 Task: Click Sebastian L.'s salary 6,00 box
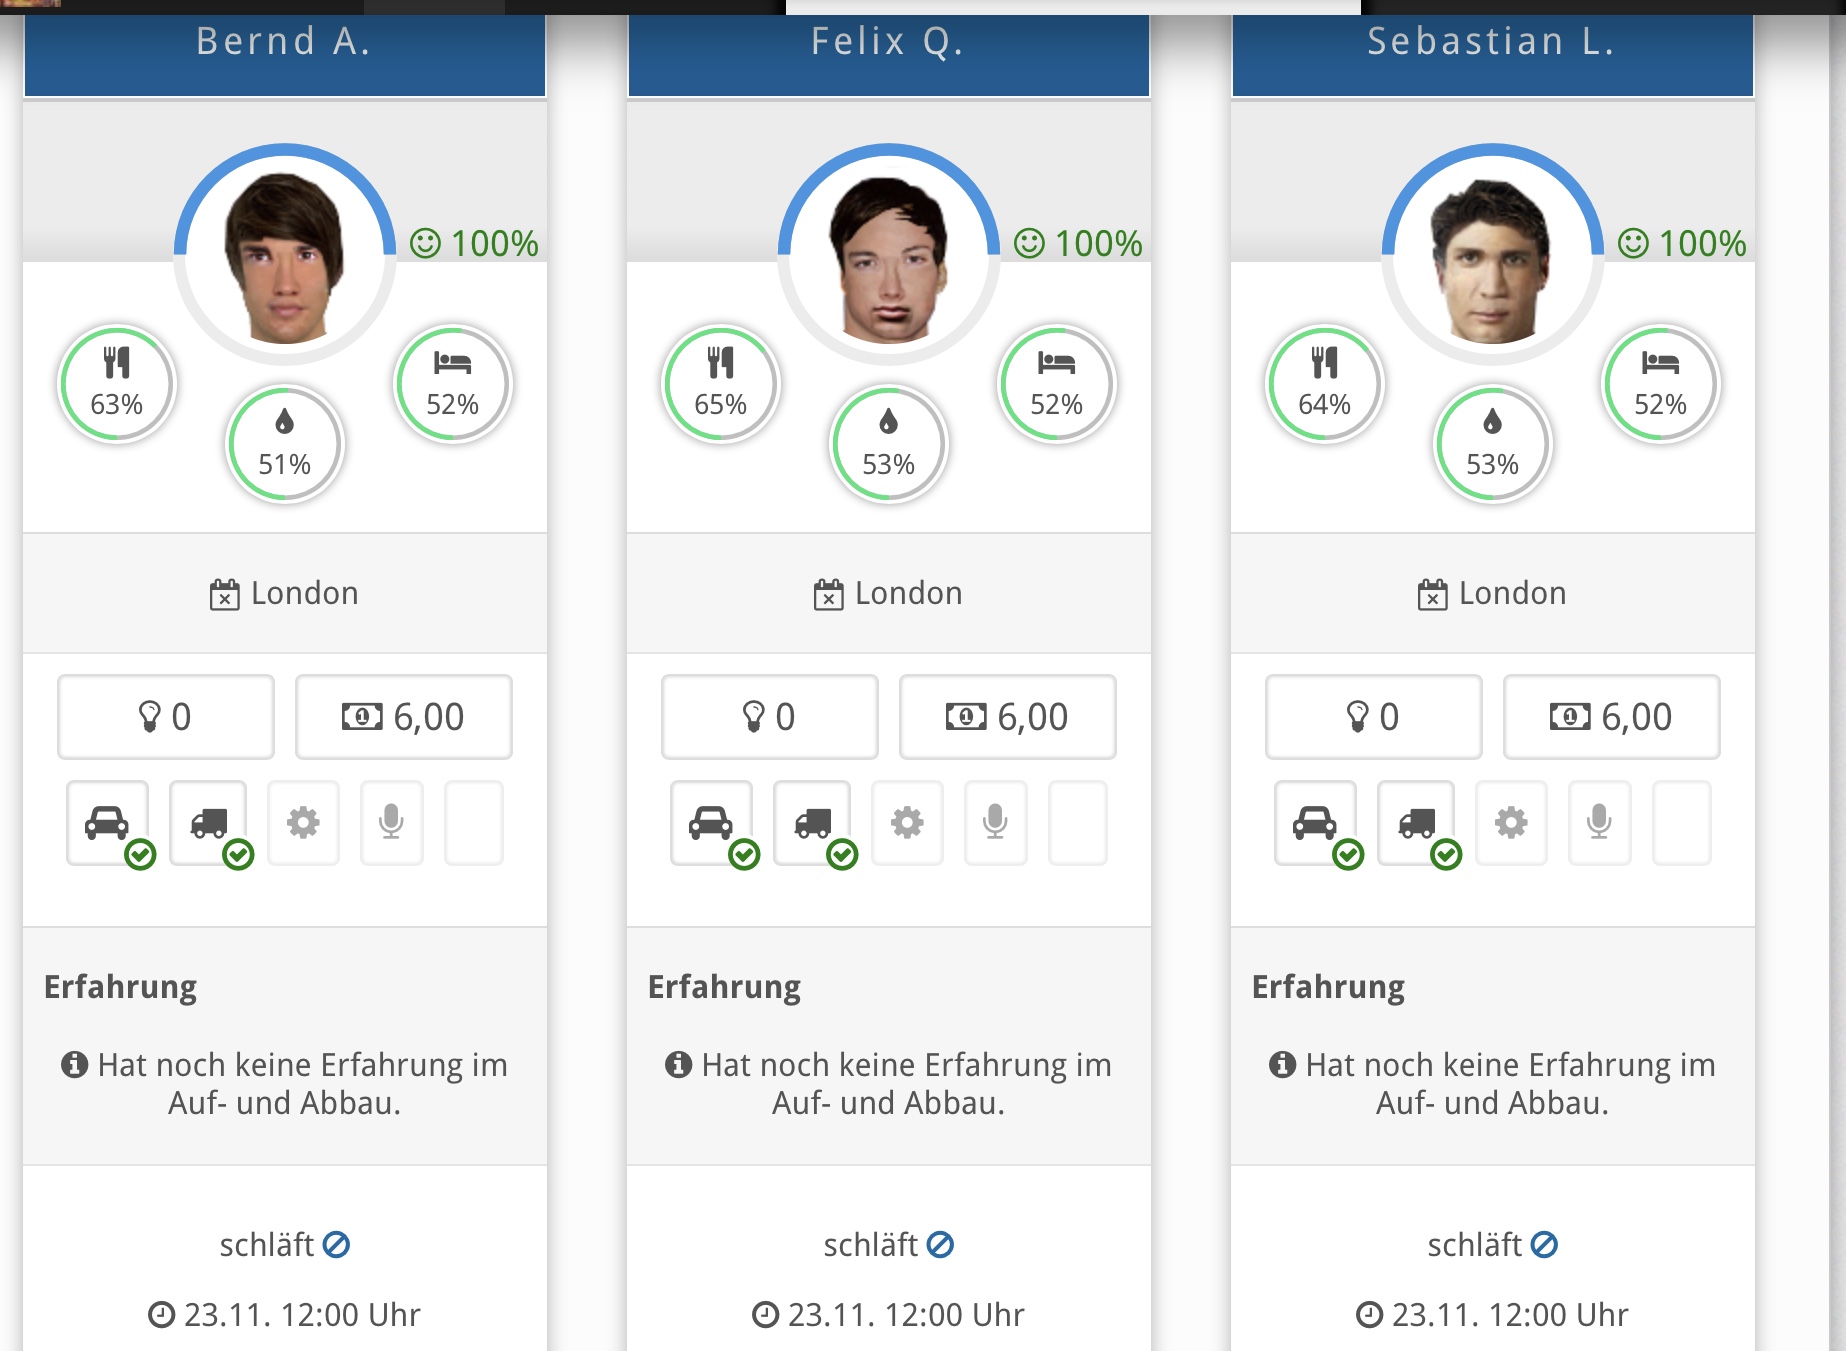coord(1611,717)
